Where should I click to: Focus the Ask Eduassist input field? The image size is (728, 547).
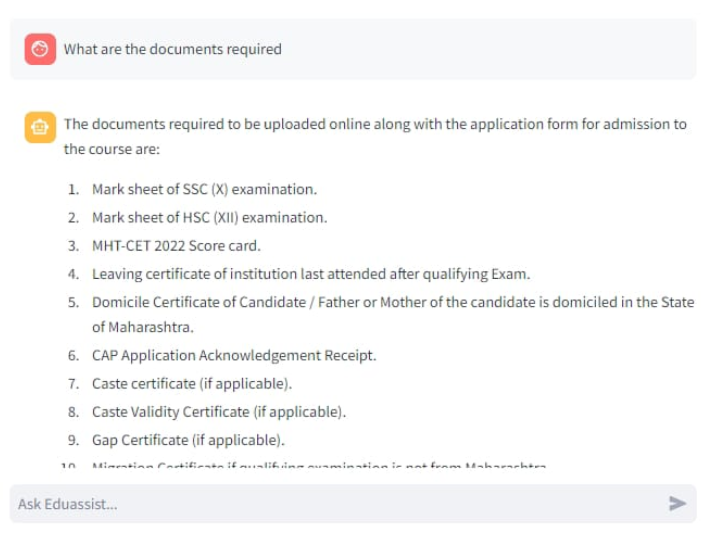click(353, 503)
